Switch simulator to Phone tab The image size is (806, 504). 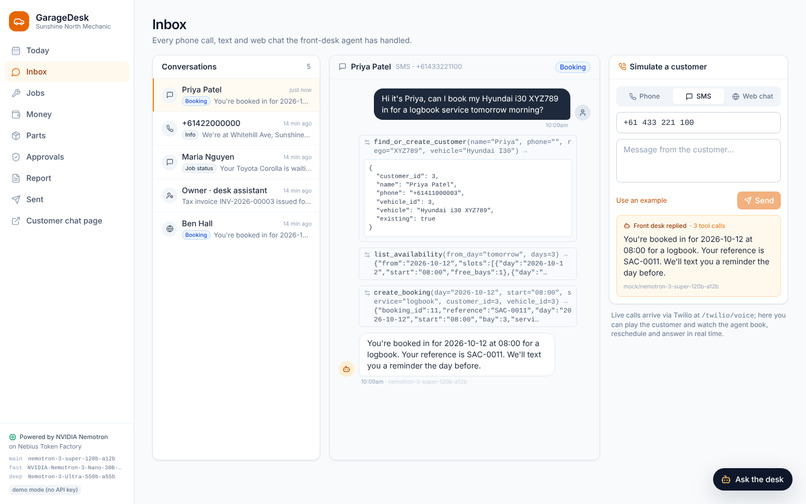645,96
